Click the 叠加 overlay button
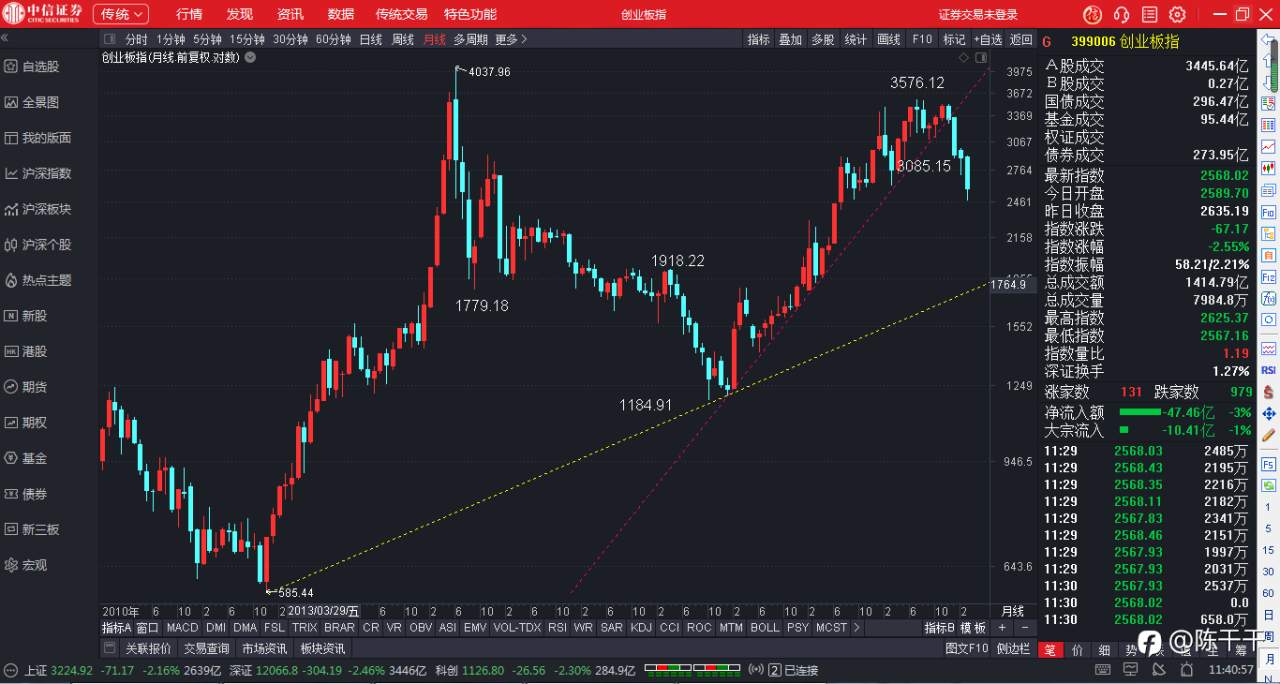 tap(791, 40)
